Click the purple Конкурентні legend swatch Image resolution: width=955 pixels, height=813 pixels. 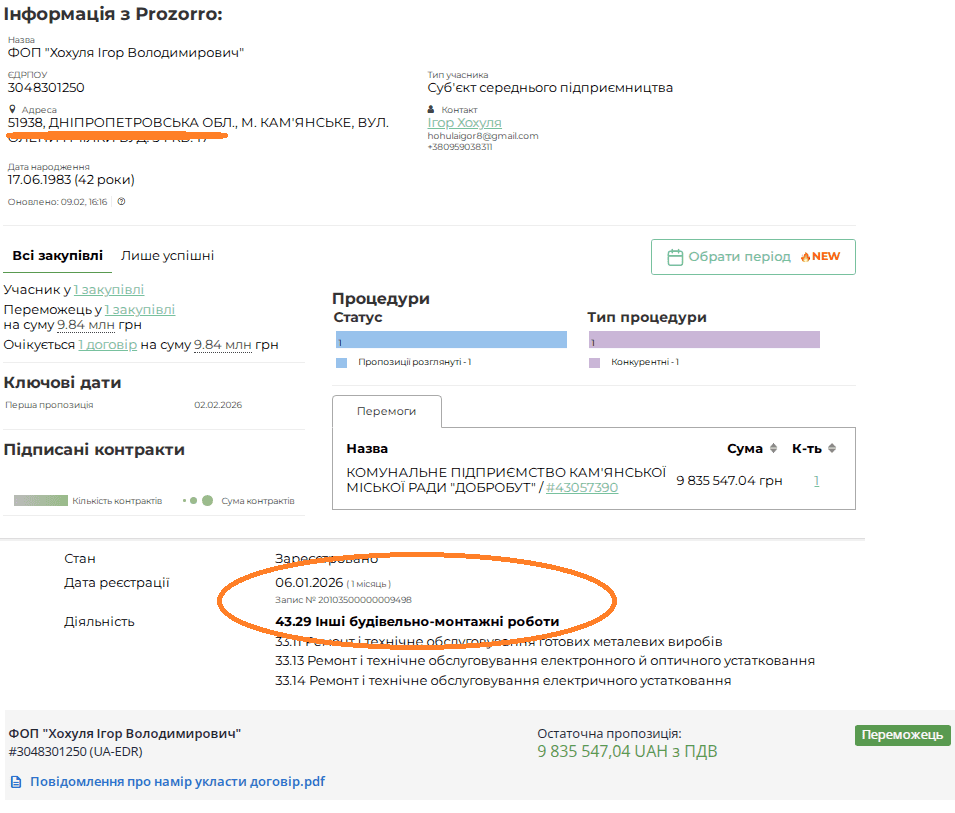coord(594,362)
